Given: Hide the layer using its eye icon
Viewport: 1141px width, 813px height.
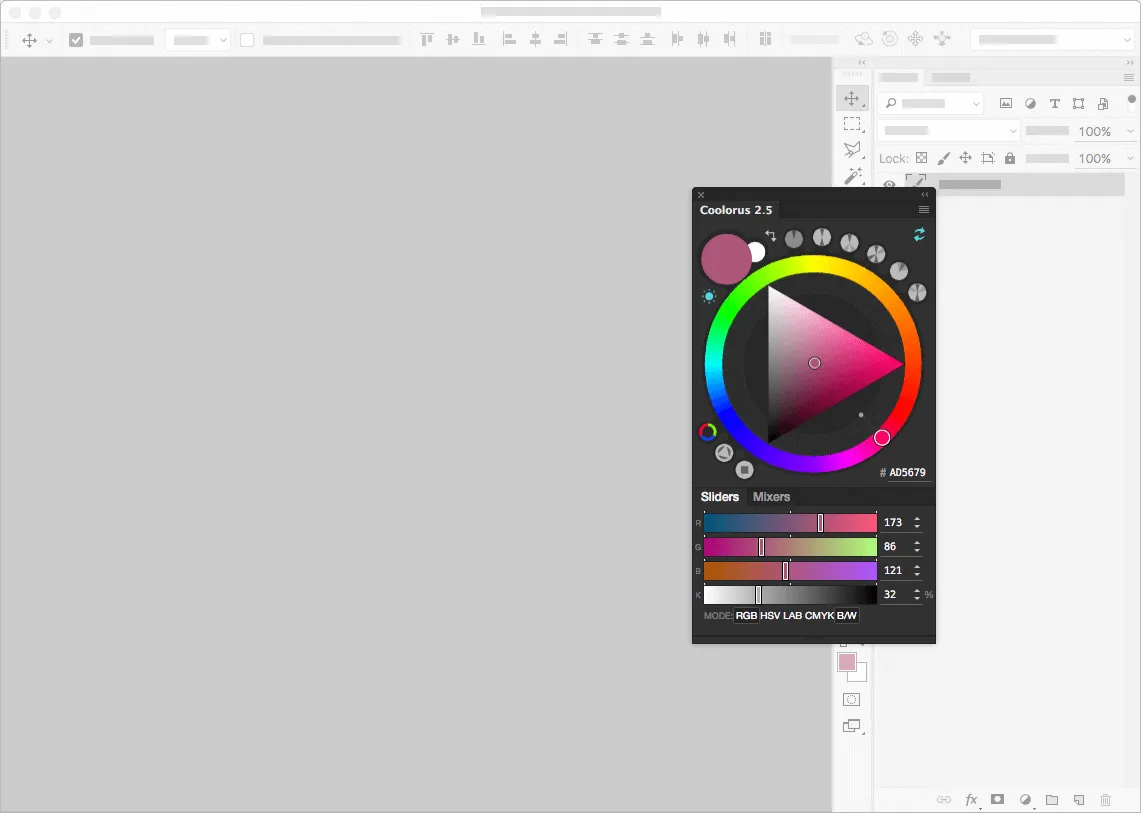Looking at the screenshot, I should pyautogui.click(x=889, y=184).
